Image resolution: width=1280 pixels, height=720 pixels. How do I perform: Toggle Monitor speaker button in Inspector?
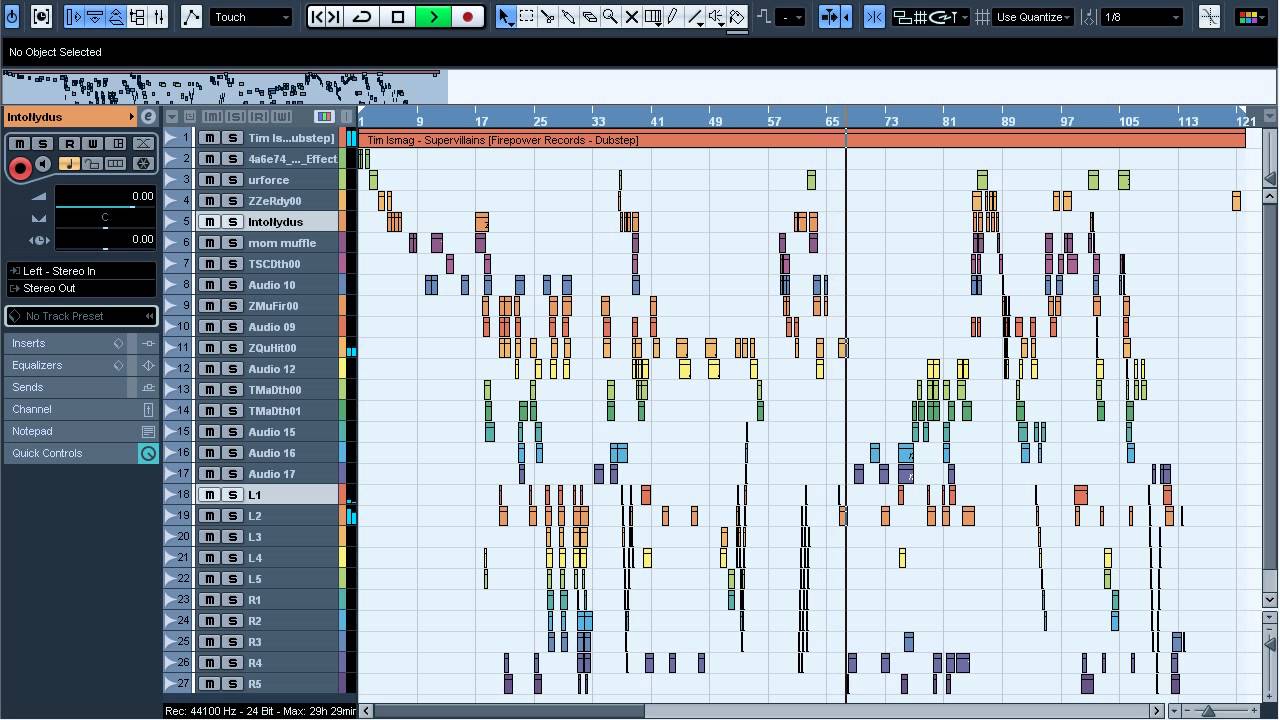pos(43,164)
